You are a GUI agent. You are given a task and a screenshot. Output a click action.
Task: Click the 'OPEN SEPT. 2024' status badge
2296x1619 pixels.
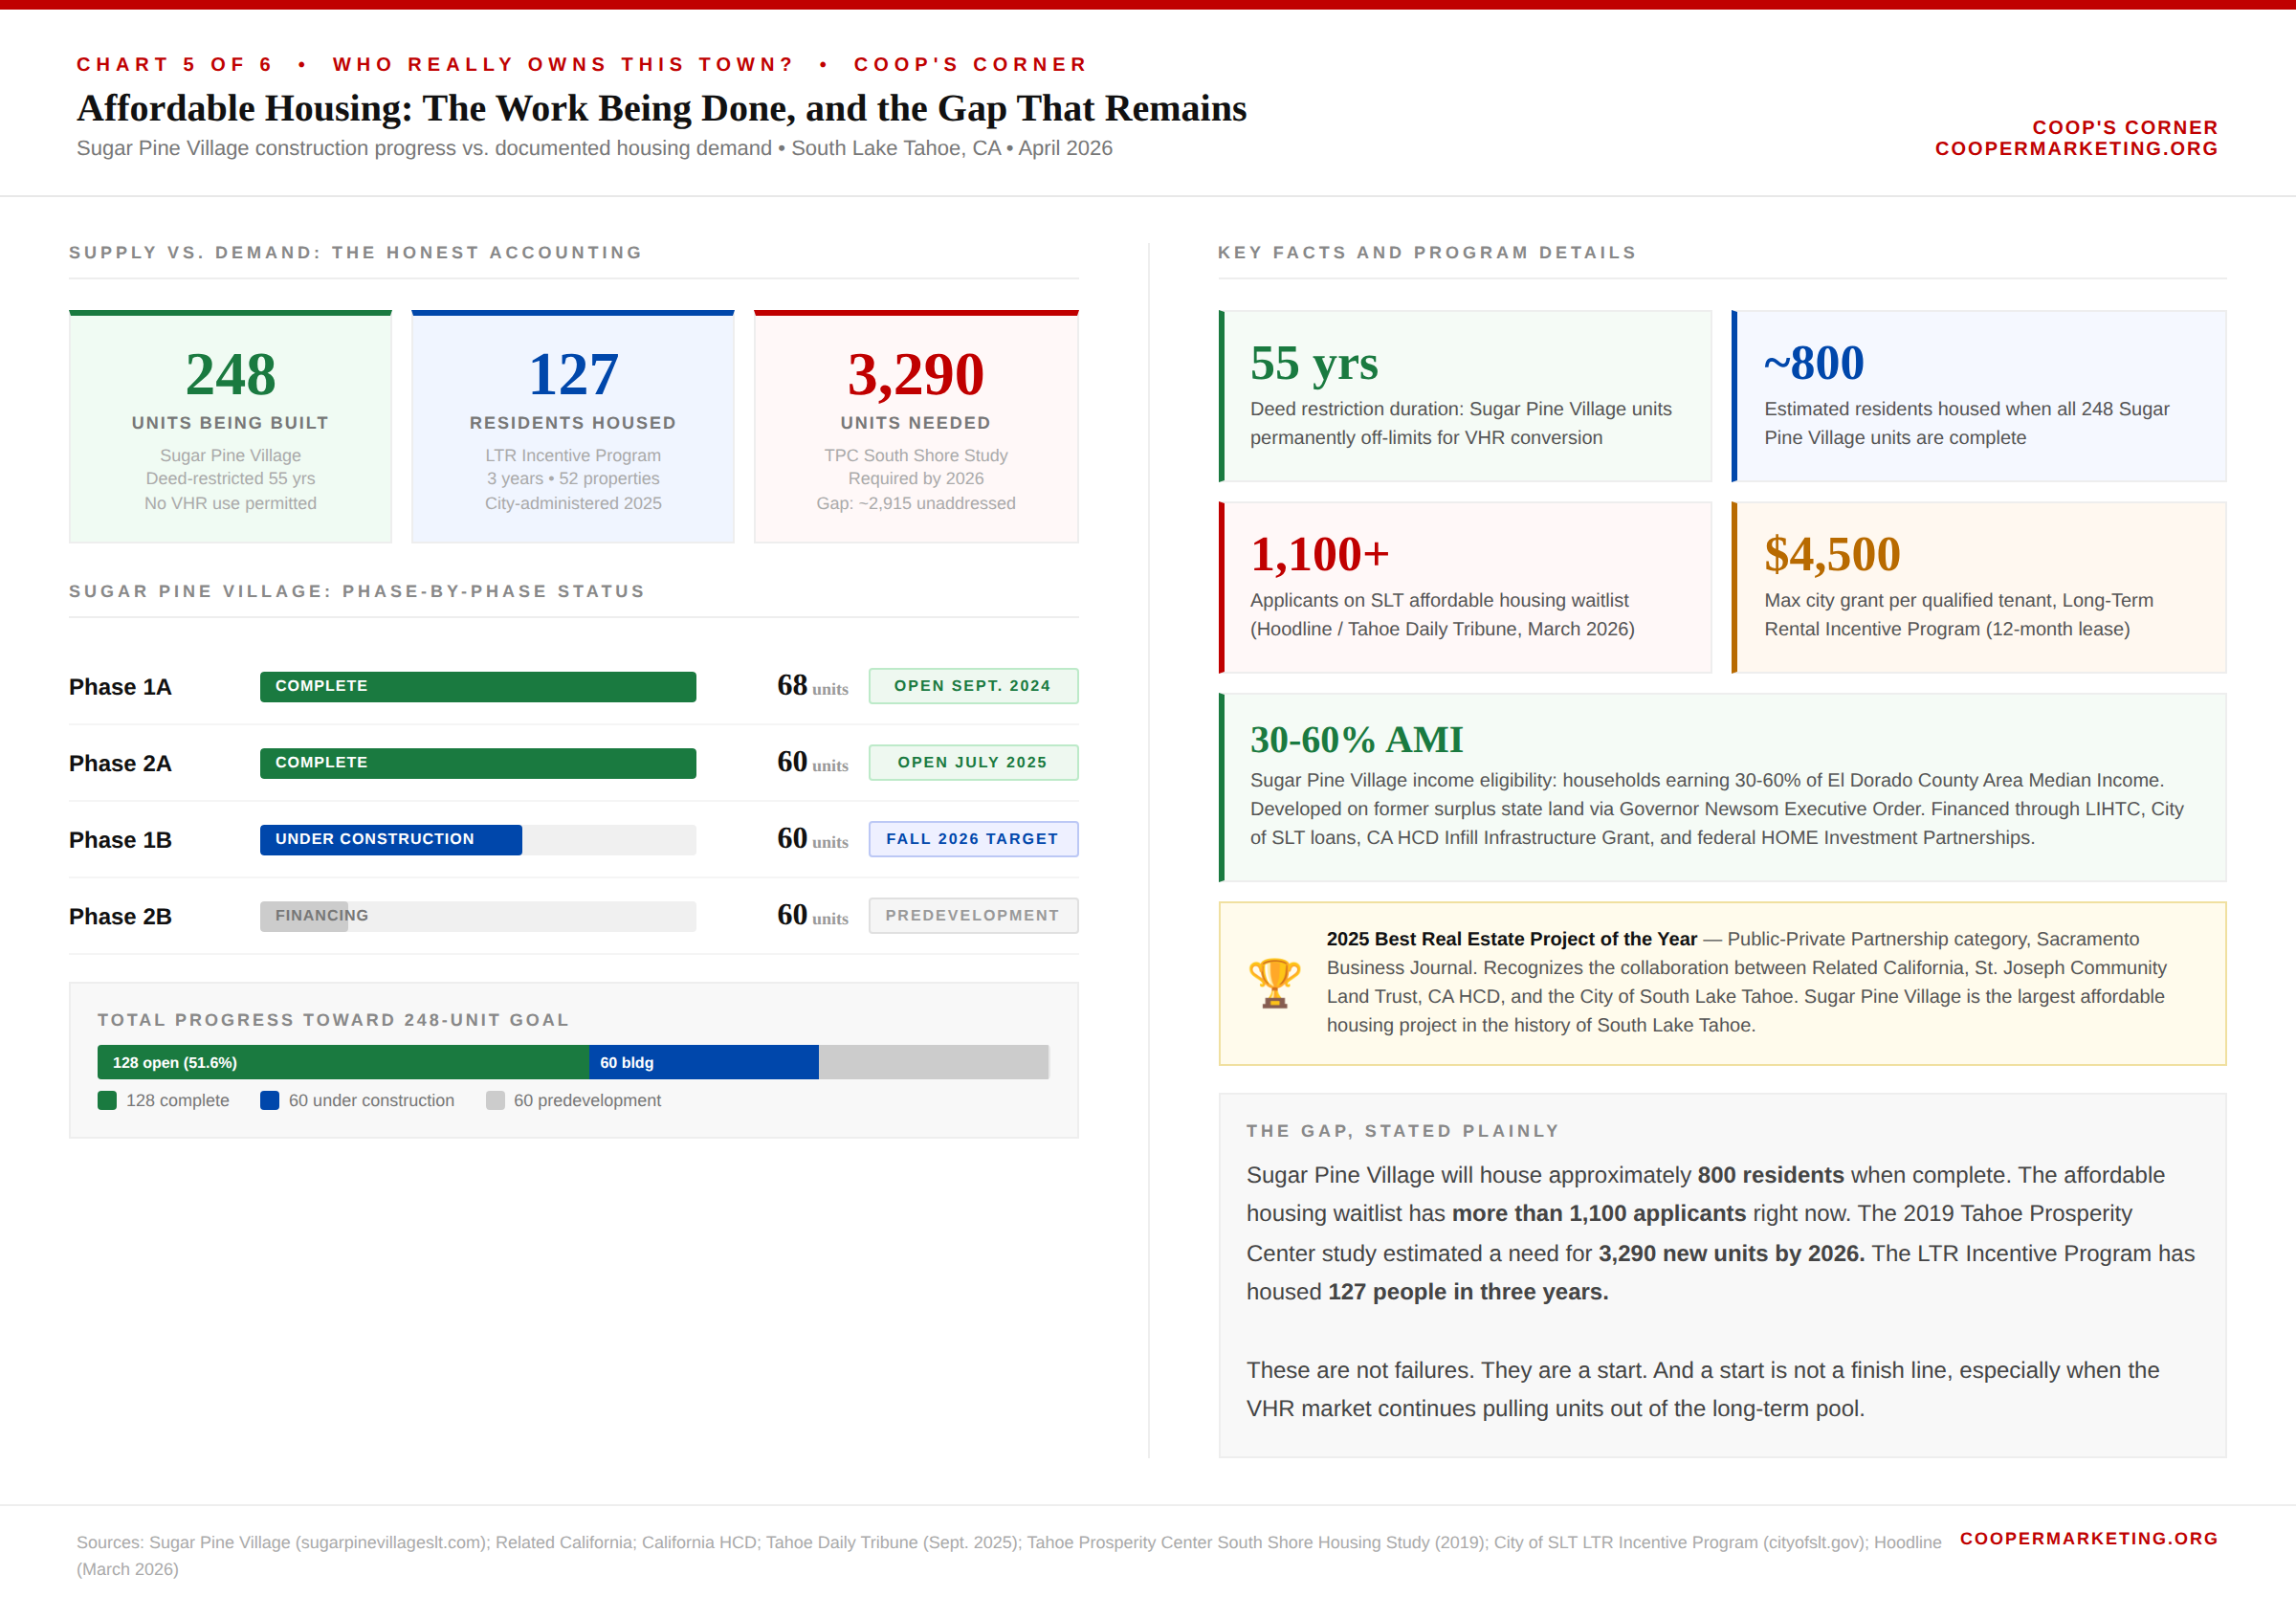972,686
